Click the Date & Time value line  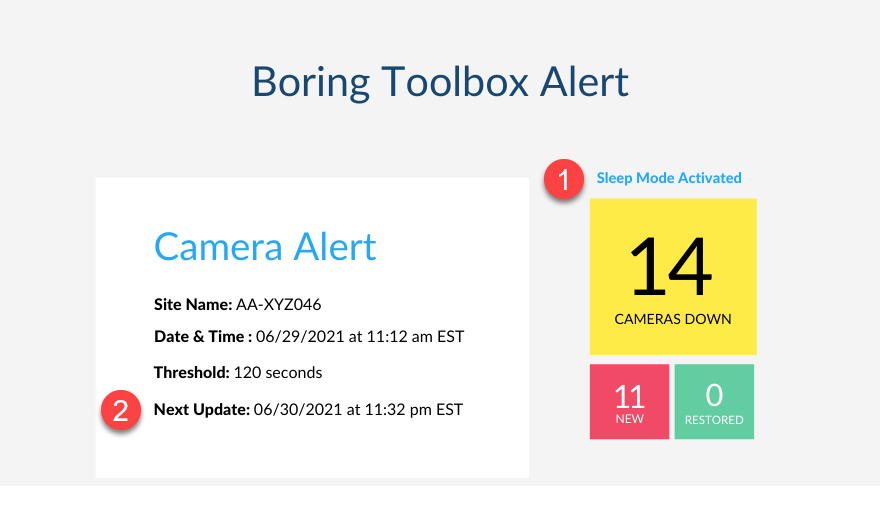pos(309,336)
